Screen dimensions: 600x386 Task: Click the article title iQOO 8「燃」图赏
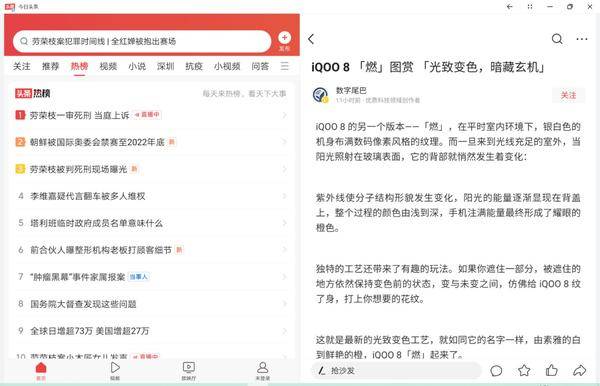pos(427,67)
